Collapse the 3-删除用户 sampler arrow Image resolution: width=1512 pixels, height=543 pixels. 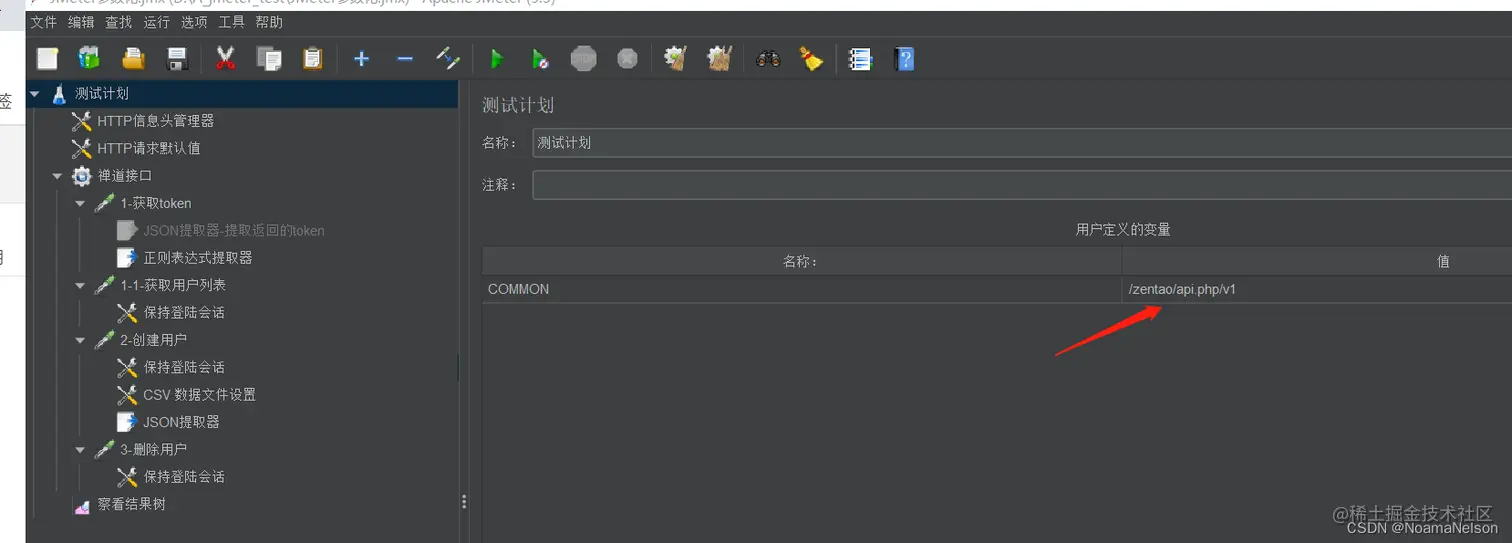(81, 450)
